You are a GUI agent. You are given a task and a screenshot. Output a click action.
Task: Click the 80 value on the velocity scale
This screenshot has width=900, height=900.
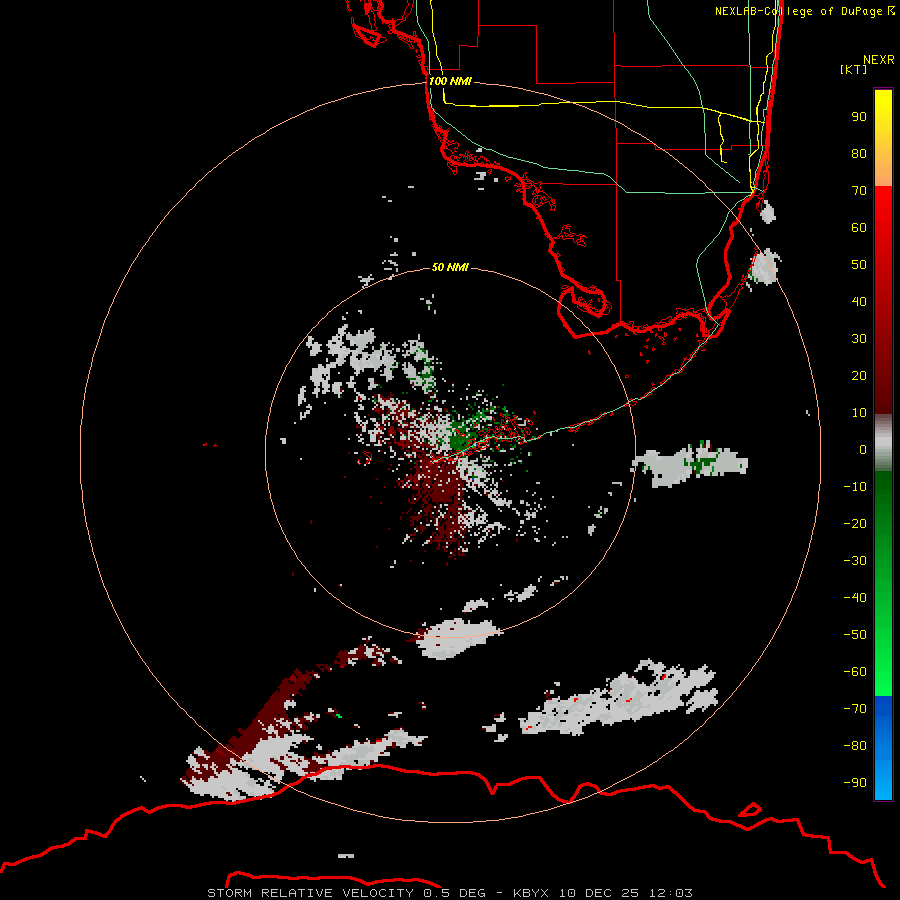859,154
